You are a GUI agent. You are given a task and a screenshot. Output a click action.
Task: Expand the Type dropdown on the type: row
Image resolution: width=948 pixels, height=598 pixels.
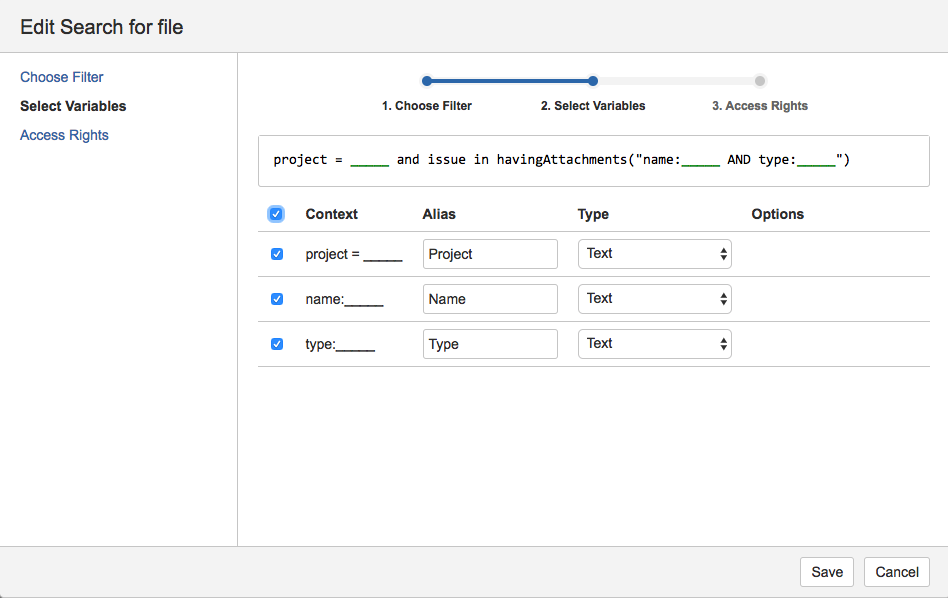click(x=655, y=343)
